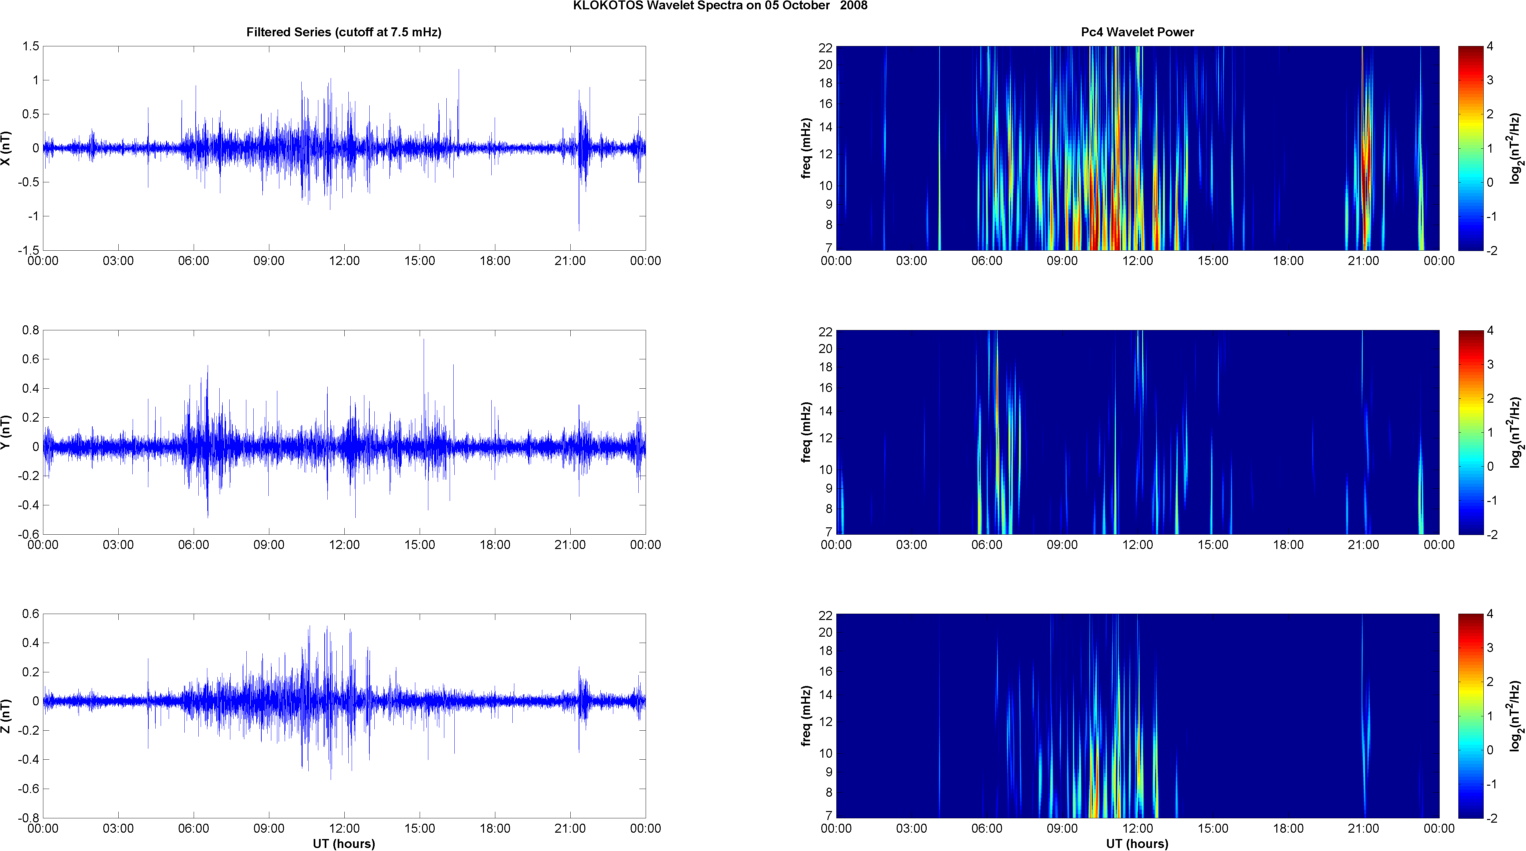This screenshot has height=851, width=1526.
Task: Click the X (nT) axis label
Action: pyautogui.click(x=6, y=148)
